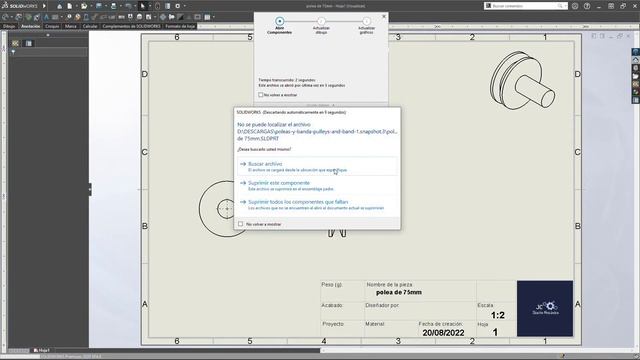
Task: Click the green Spell Checker icon
Action: pyautogui.click(x=28, y=17)
